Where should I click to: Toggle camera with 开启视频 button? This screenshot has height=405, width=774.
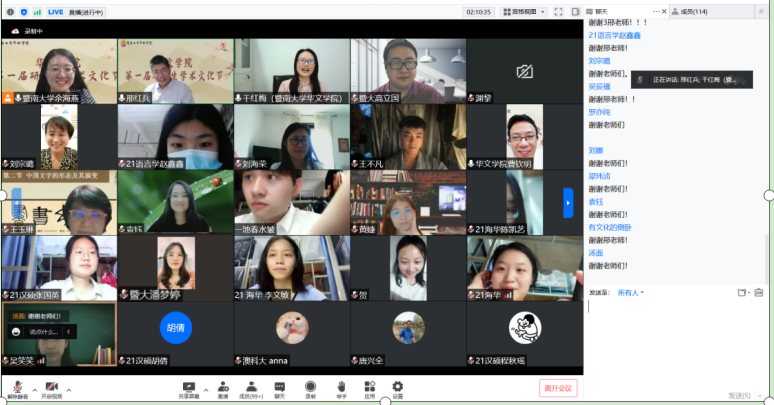[x=52, y=388]
